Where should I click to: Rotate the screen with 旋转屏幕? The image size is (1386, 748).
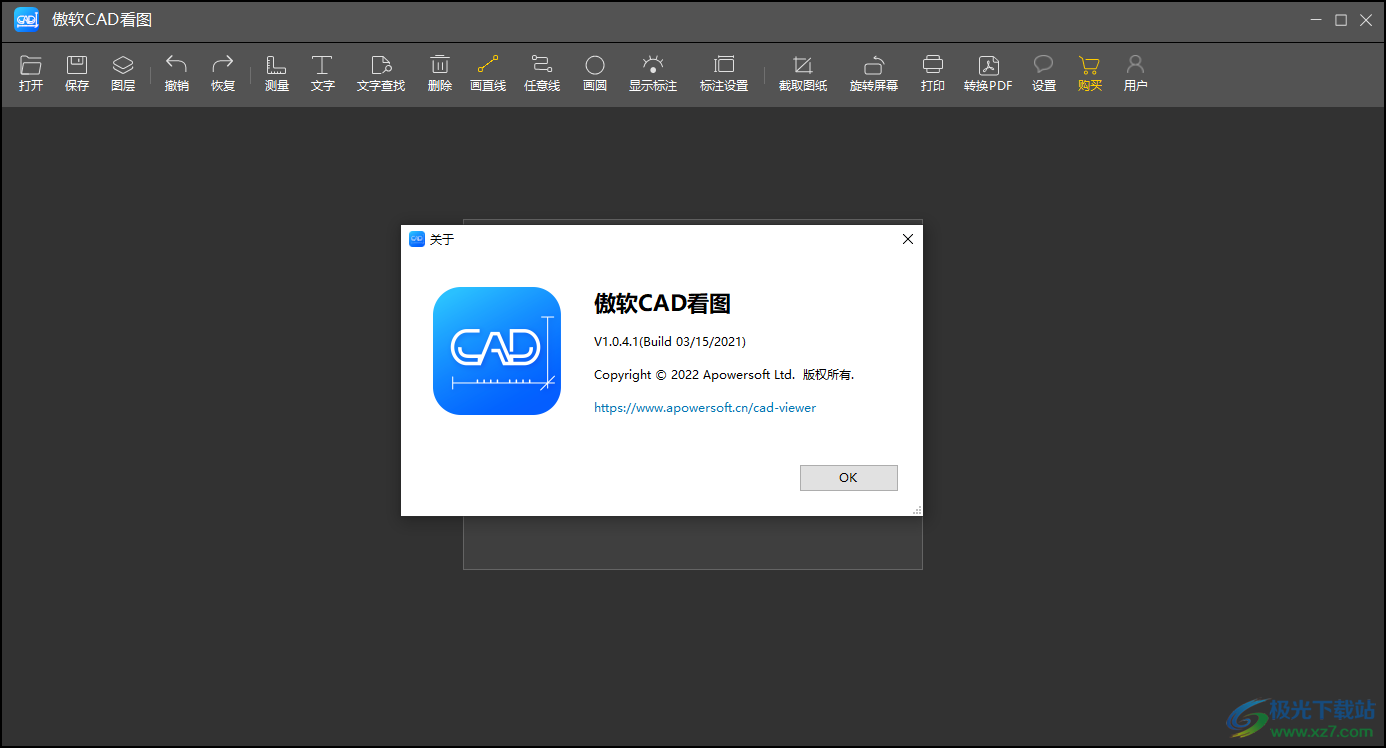coord(872,72)
